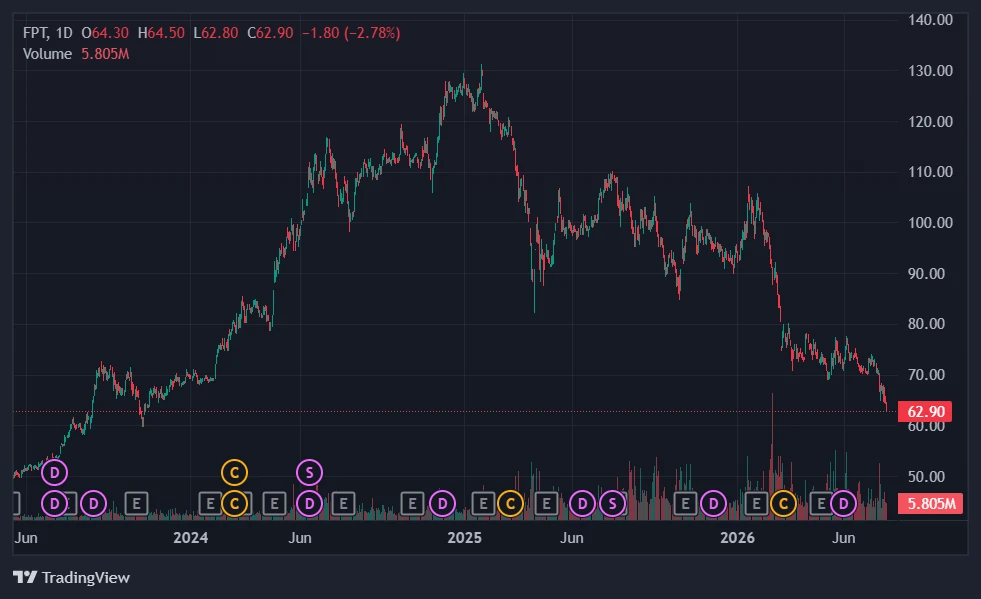This screenshot has height=599, width=981.
Task: Click the upper-row D dividend marker
Action: 54,473
